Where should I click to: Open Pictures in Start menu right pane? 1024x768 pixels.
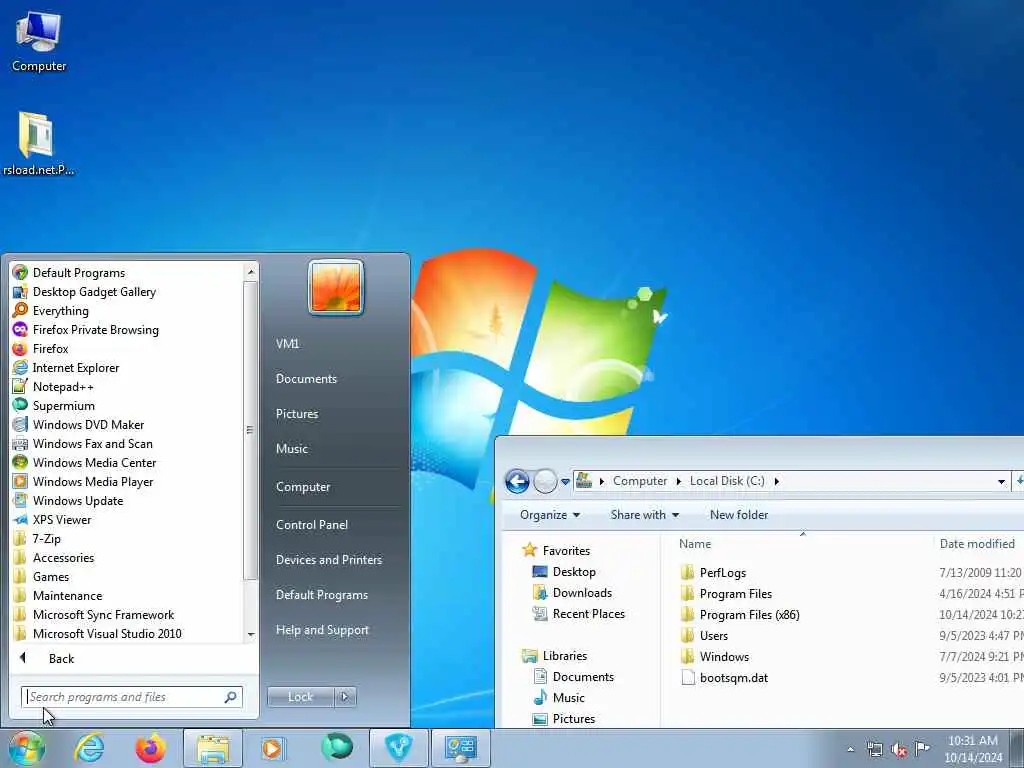coord(297,414)
